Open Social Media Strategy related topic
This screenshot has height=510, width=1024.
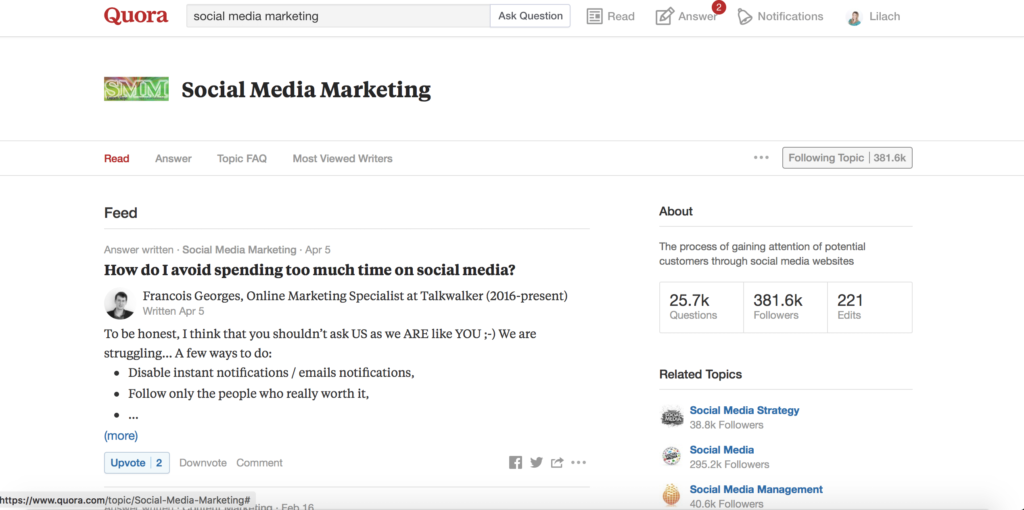pos(744,411)
